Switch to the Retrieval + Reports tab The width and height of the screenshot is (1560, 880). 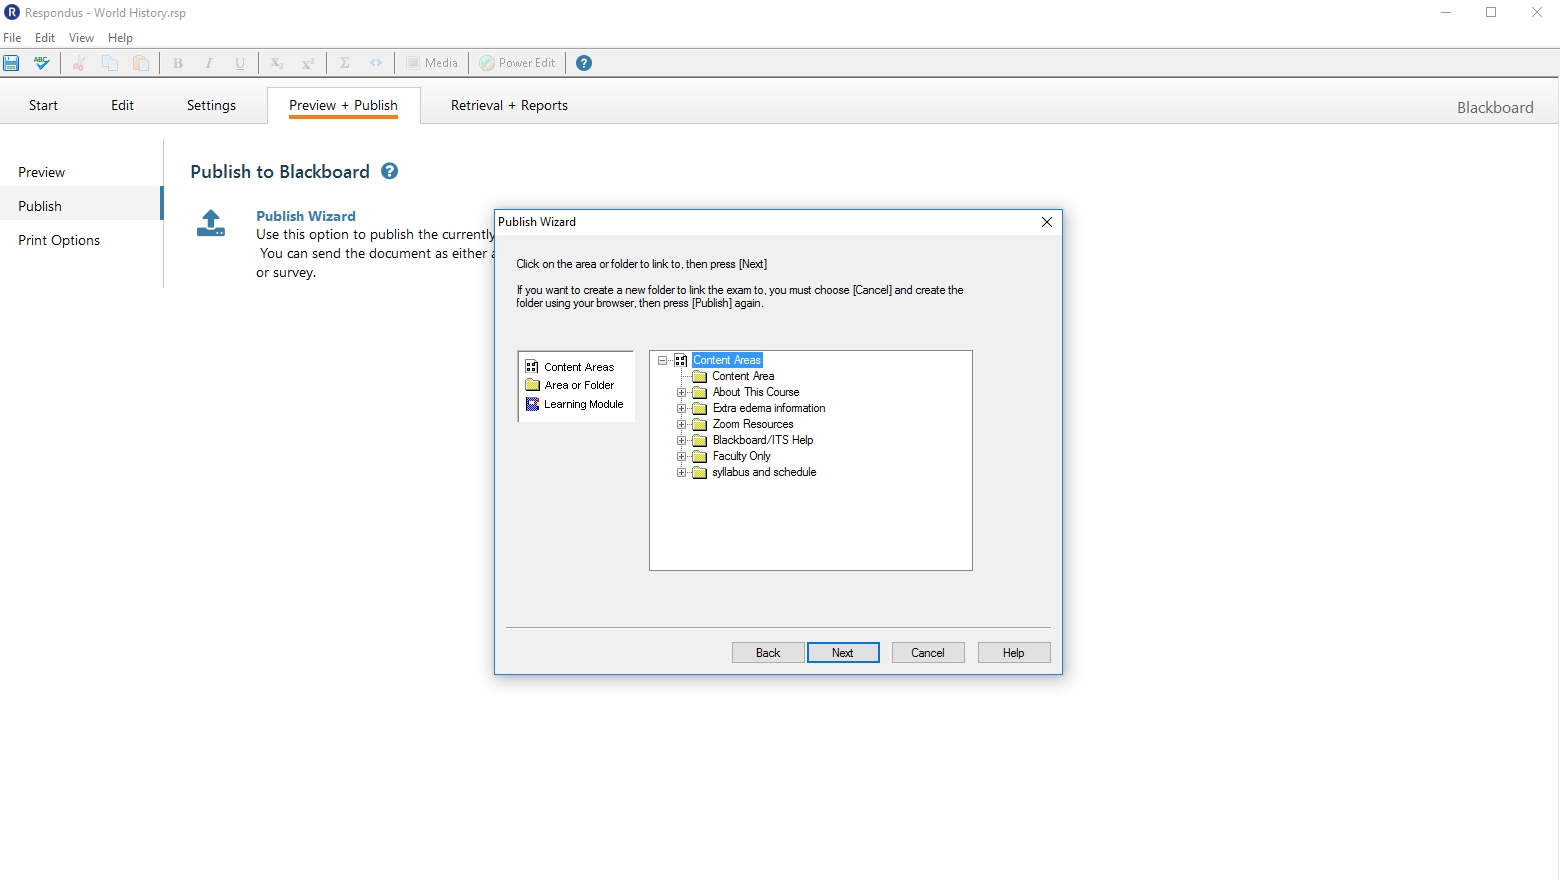coord(509,105)
